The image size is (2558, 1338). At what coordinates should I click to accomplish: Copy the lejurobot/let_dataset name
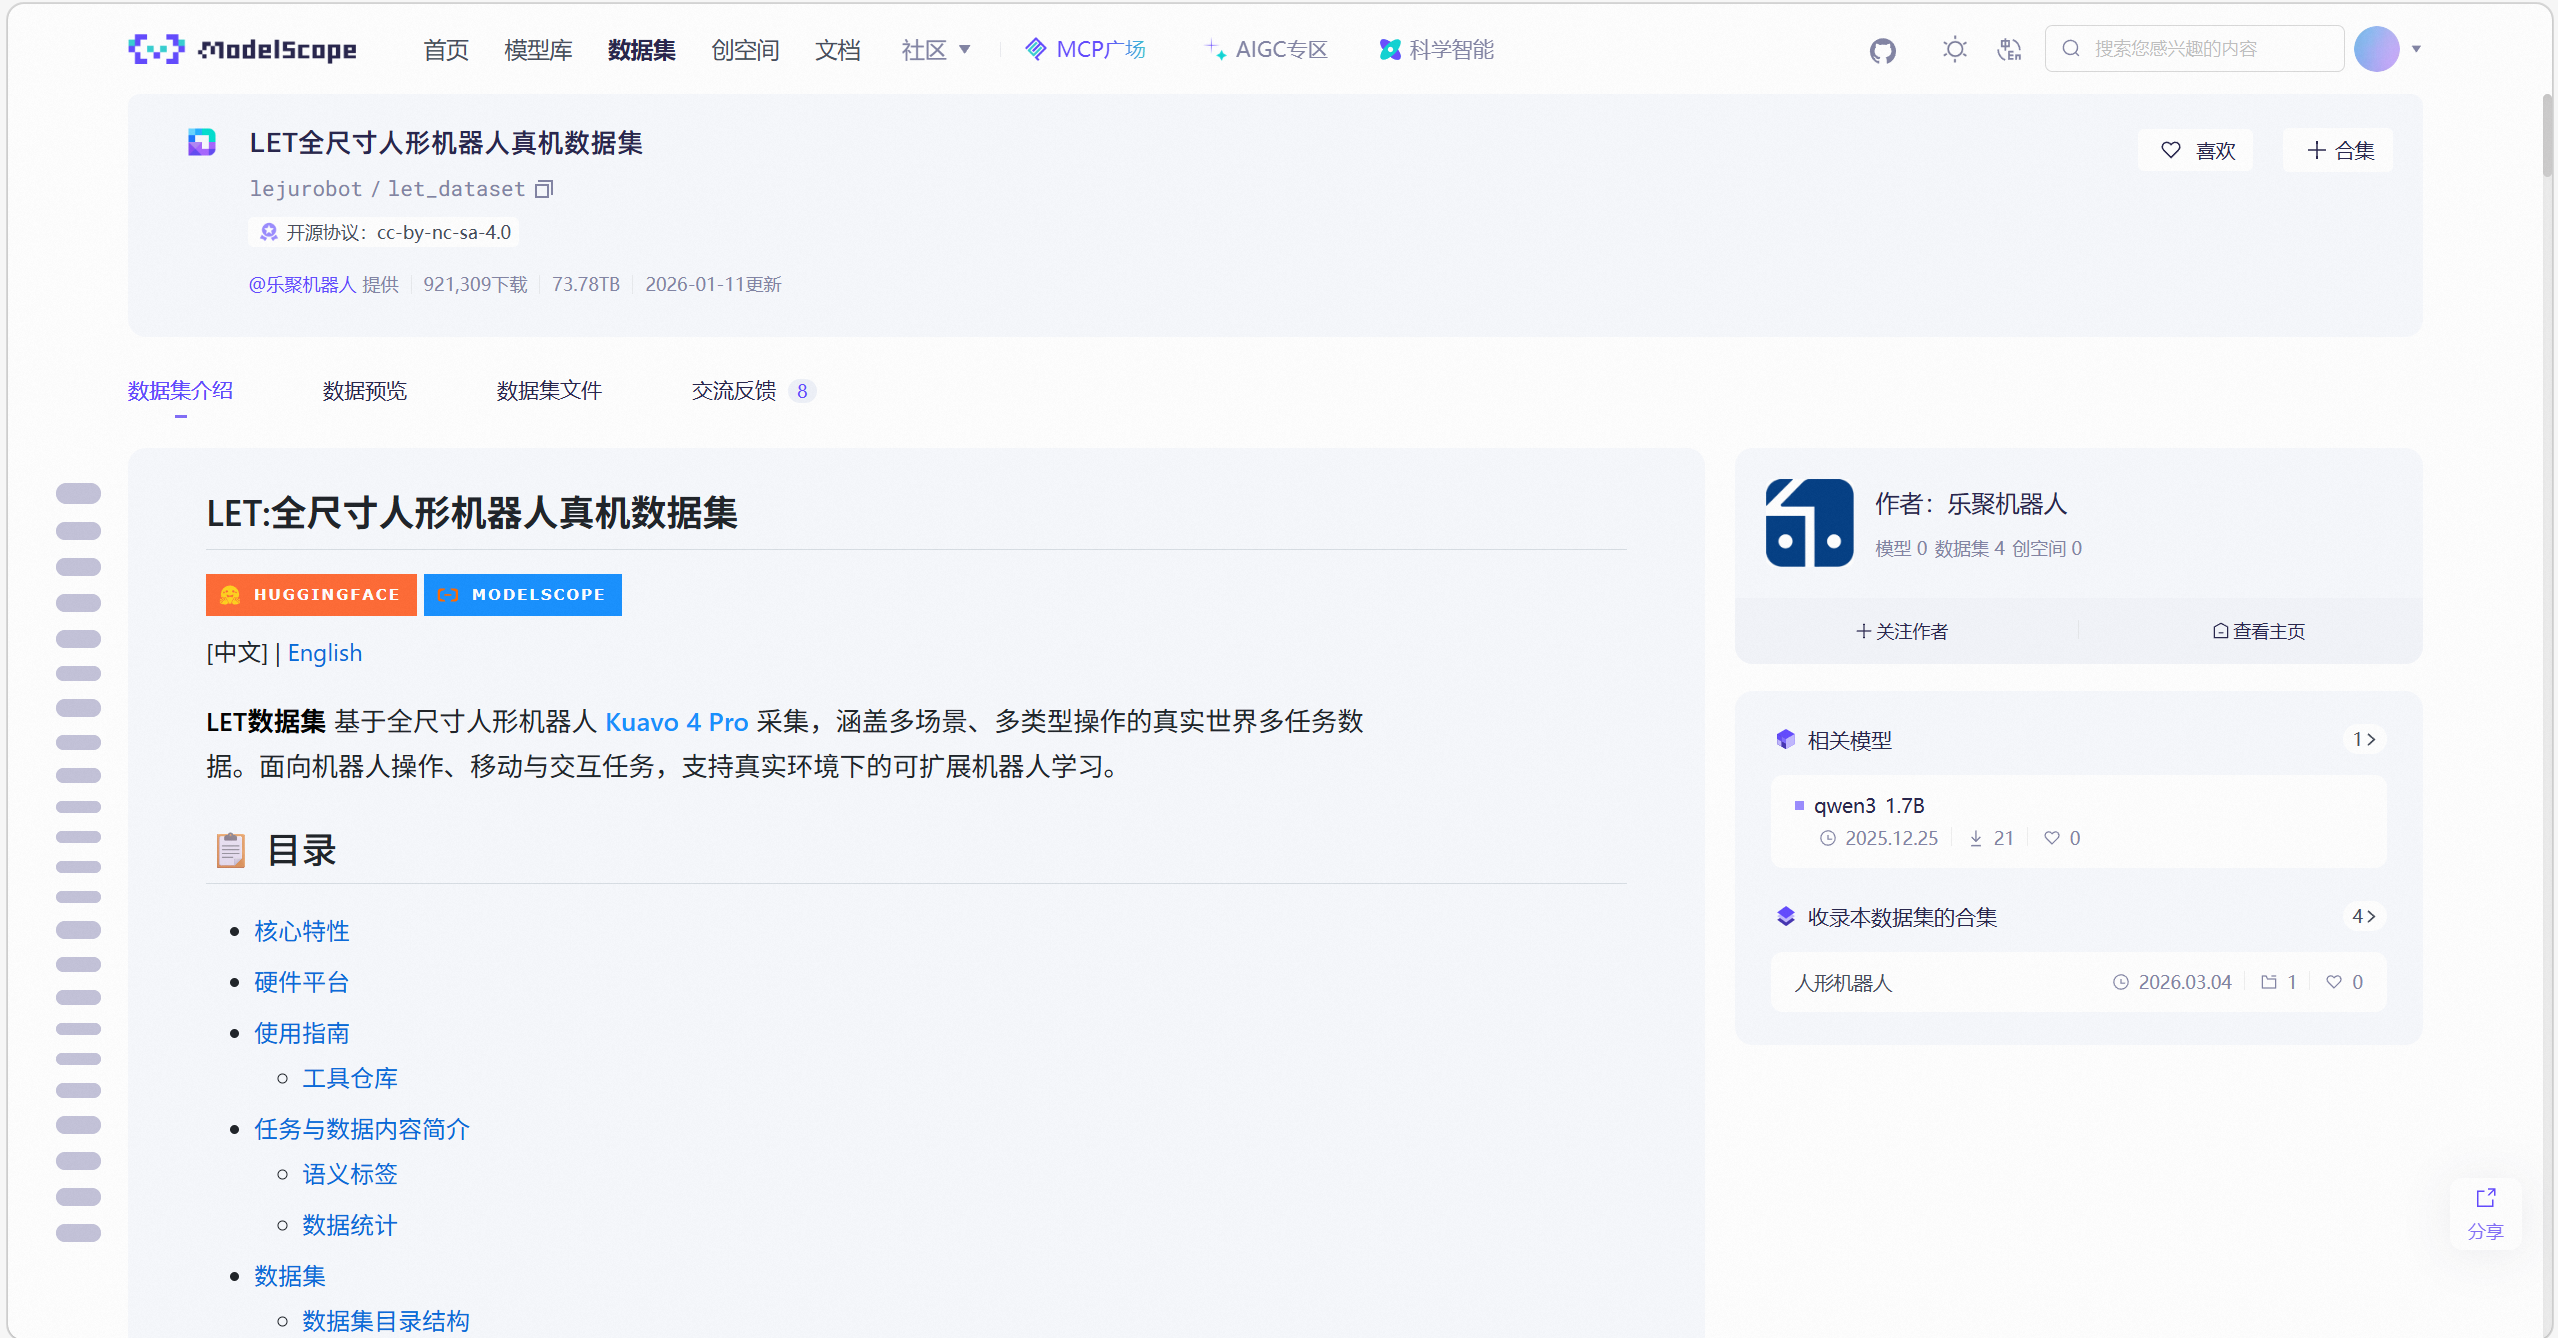(x=544, y=188)
